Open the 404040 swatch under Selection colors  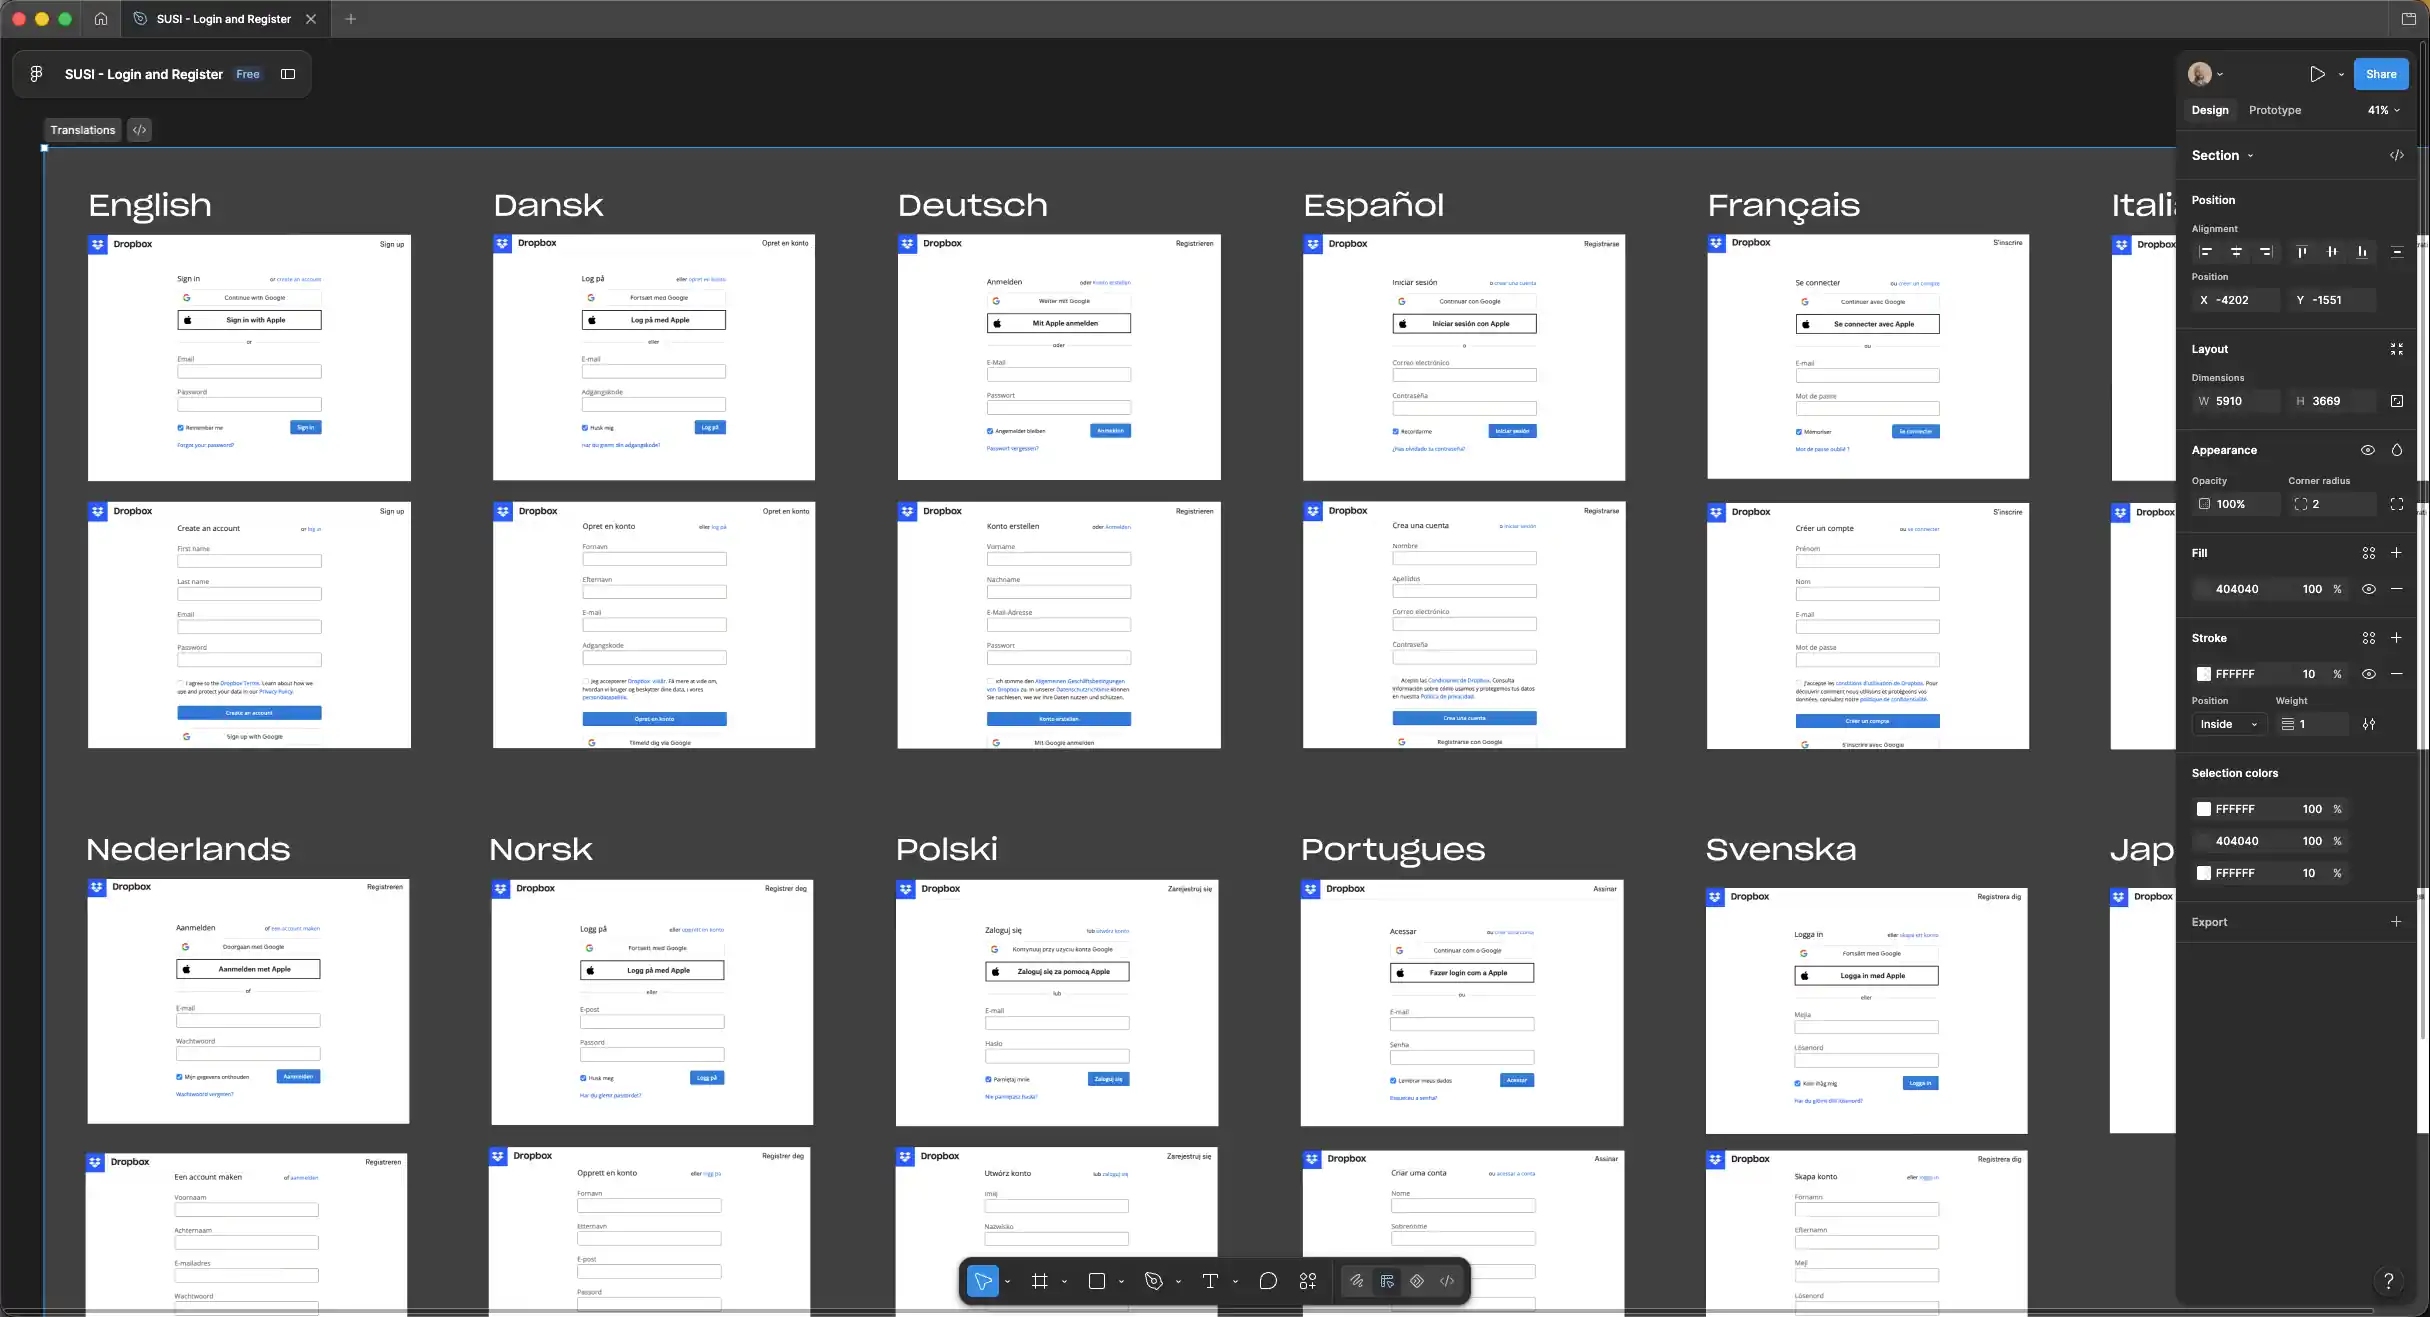(x=2203, y=841)
